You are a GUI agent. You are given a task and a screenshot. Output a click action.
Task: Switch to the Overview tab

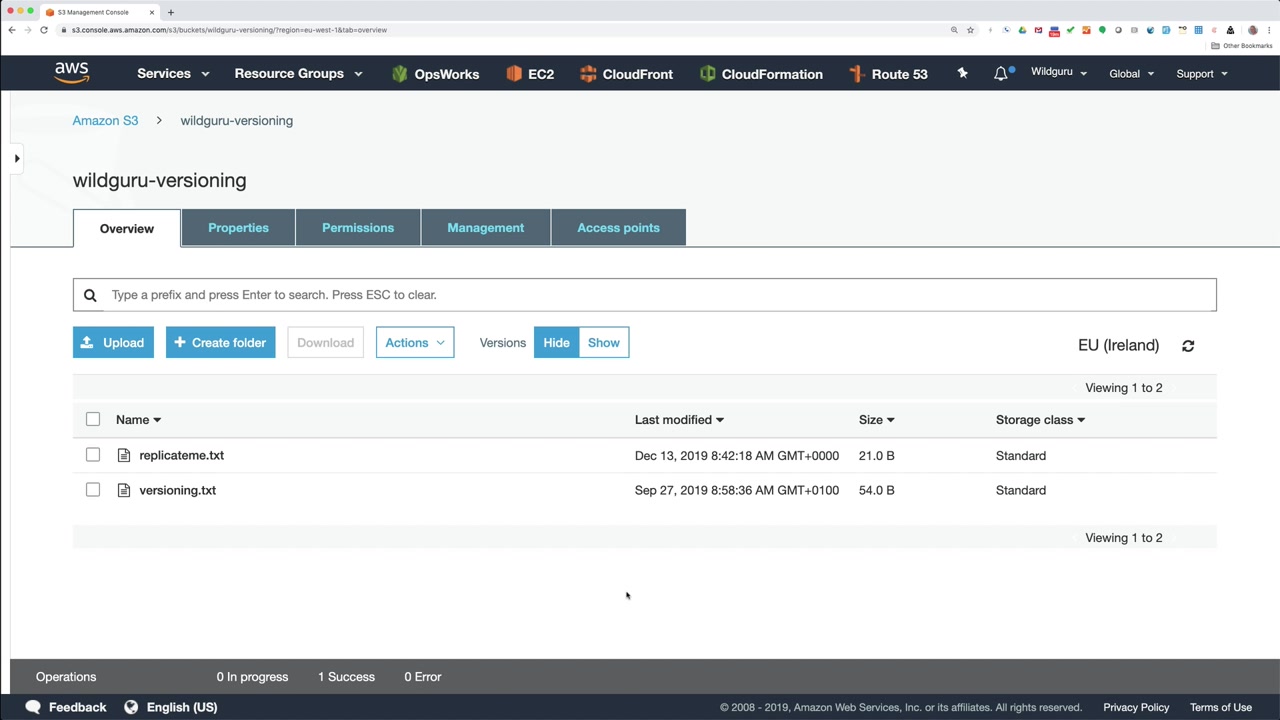(x=127, y=229)
